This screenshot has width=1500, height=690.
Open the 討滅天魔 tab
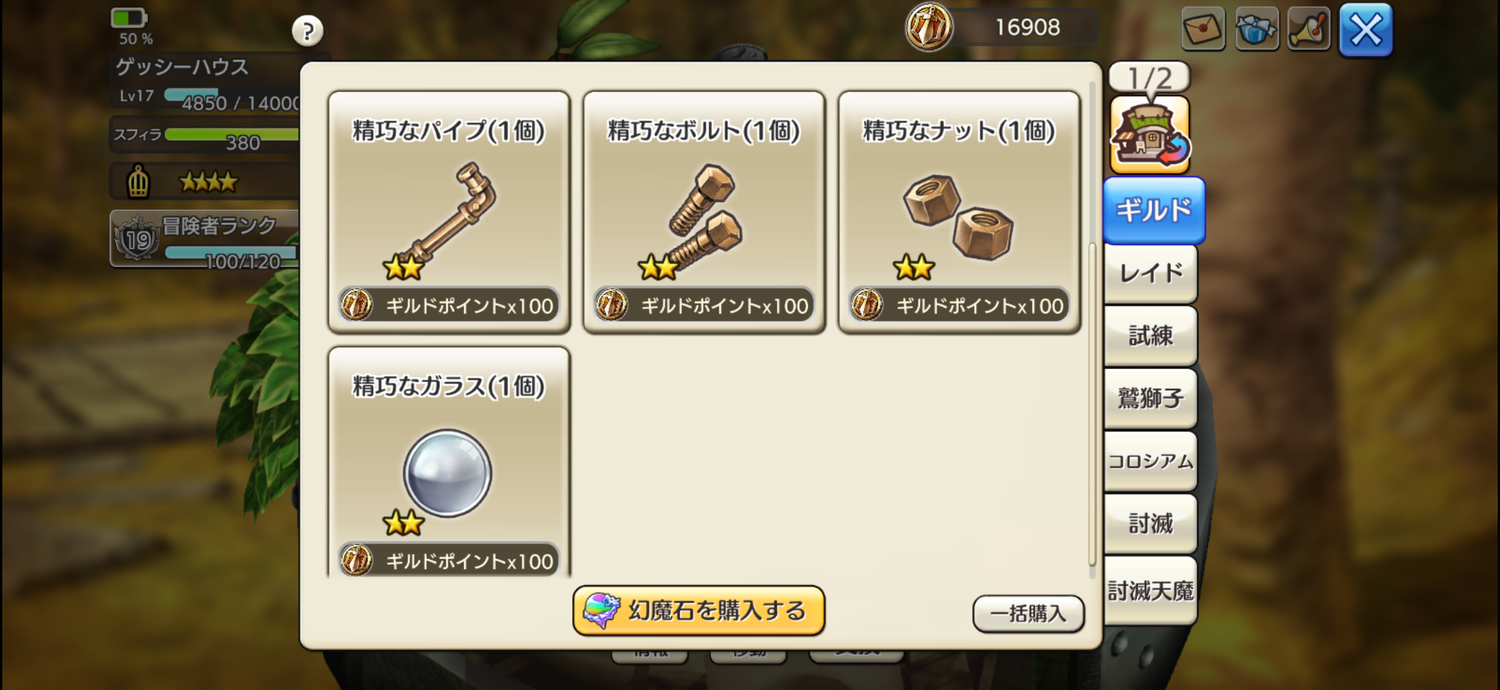1150,590
